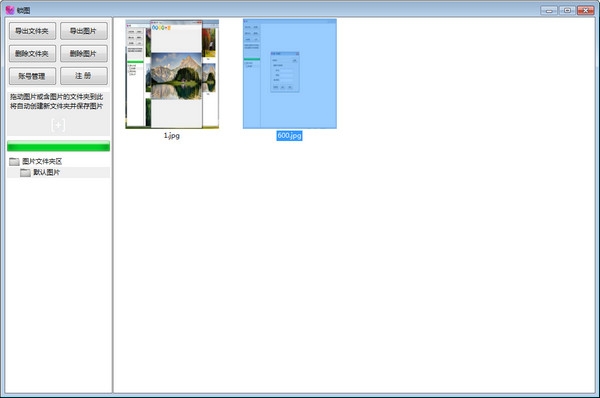Click the 1.jpg file name label
This screenshot has height=398, width=600.
pos(172,135)
